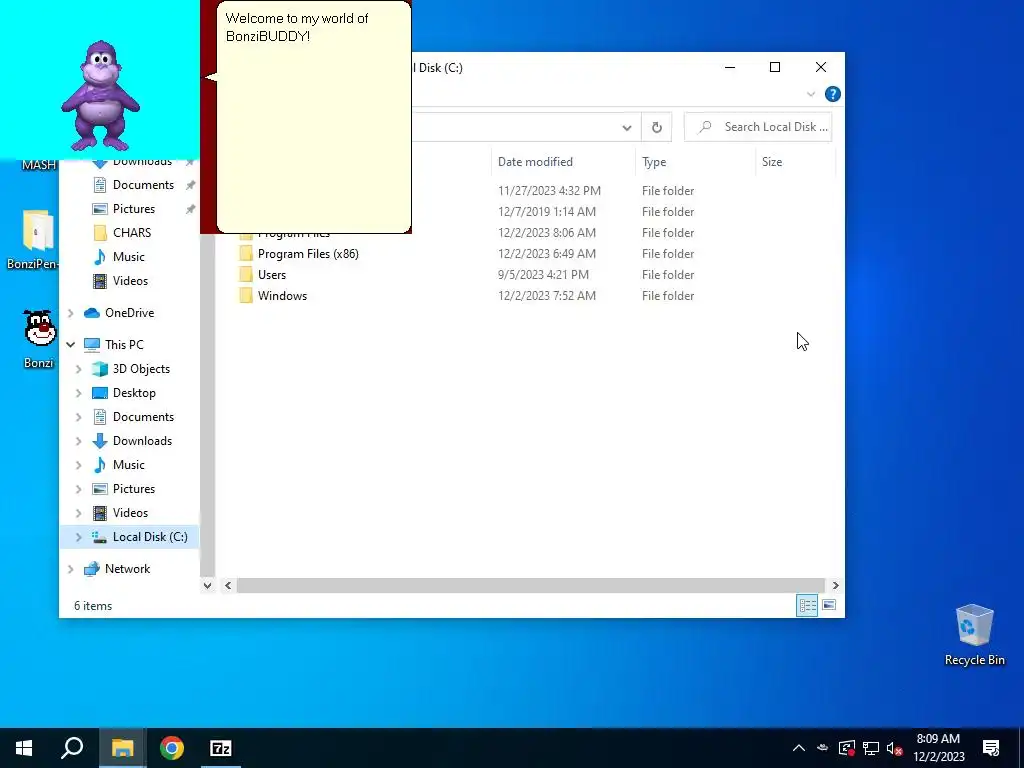Select Music under This PC

129,465
